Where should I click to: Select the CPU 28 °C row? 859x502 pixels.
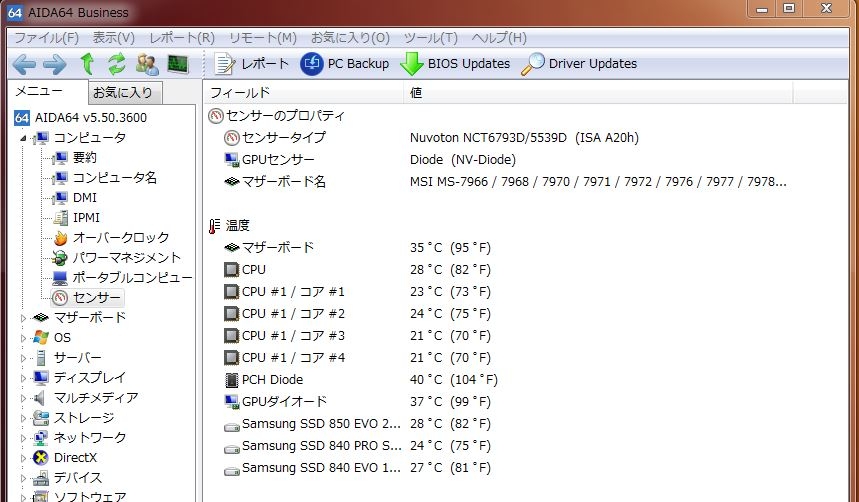point(357,270)
